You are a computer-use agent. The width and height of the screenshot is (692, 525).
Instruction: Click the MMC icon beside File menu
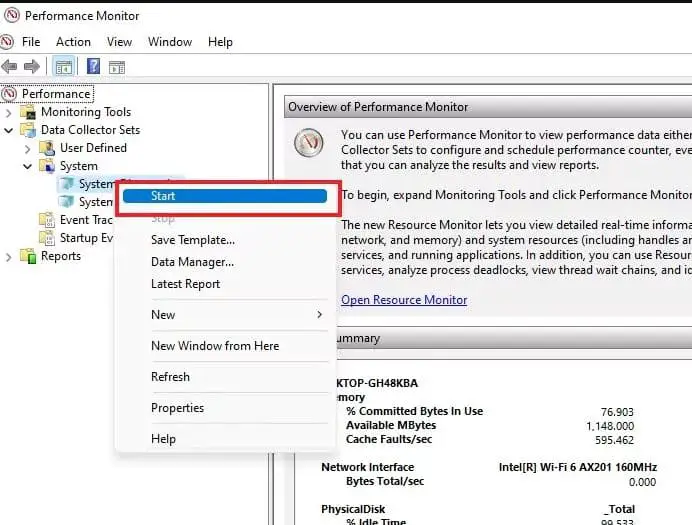[7, 41]
